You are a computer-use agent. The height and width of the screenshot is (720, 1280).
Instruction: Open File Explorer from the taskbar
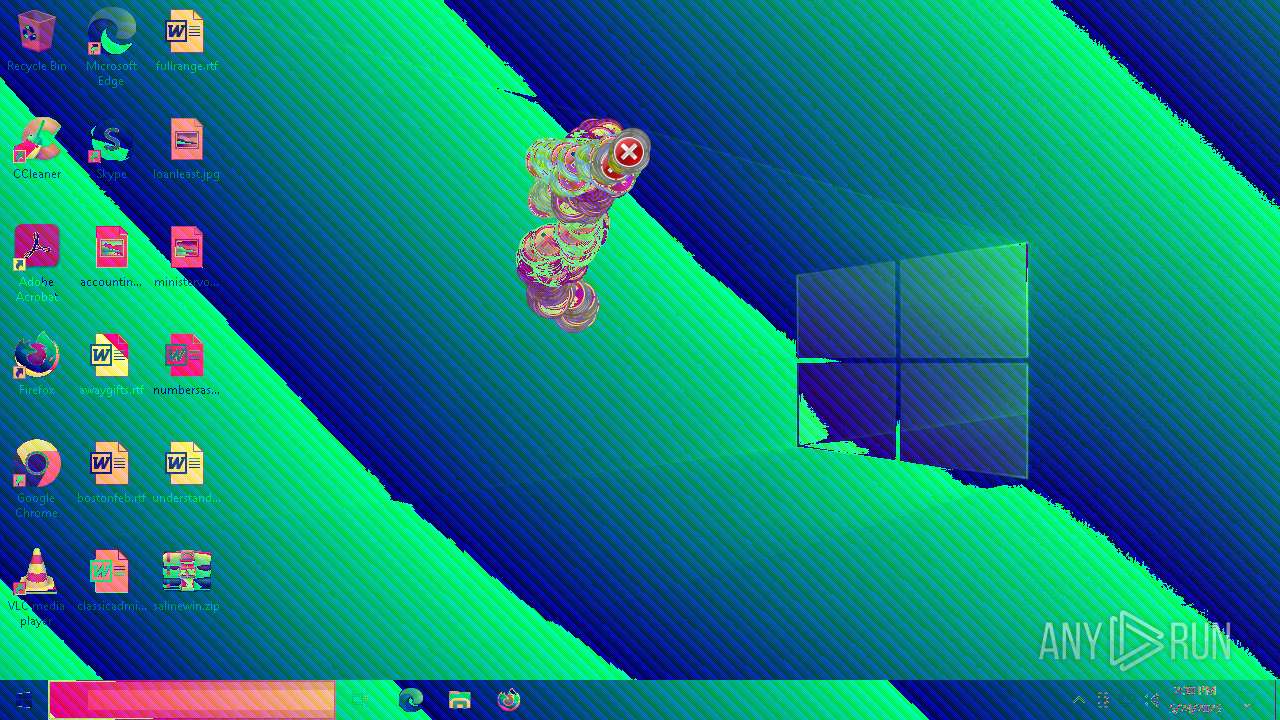coord(460,700)
